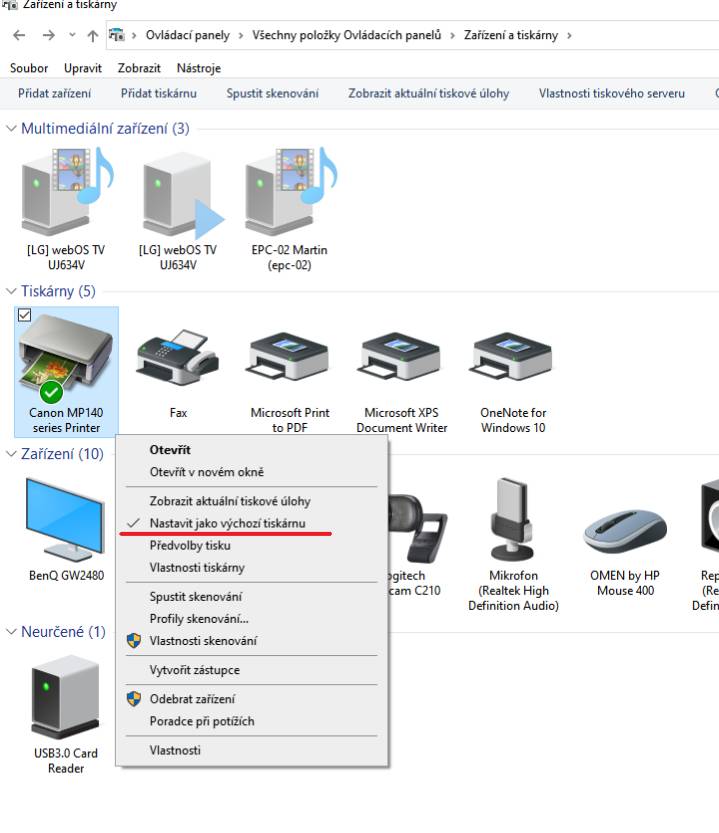Open the Nástroje menu
This screenshot has height=833, width=719.
pyautogui.click(x=198, y=68)
